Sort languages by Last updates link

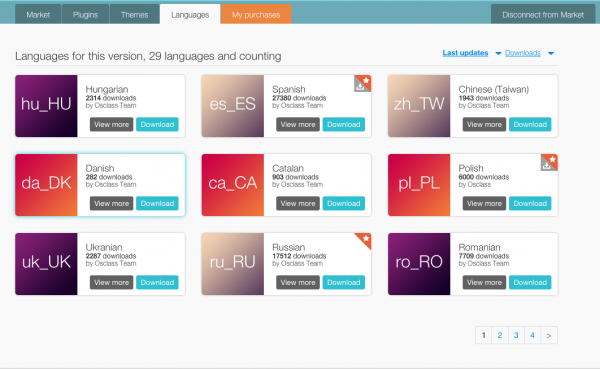coord(465,53)
